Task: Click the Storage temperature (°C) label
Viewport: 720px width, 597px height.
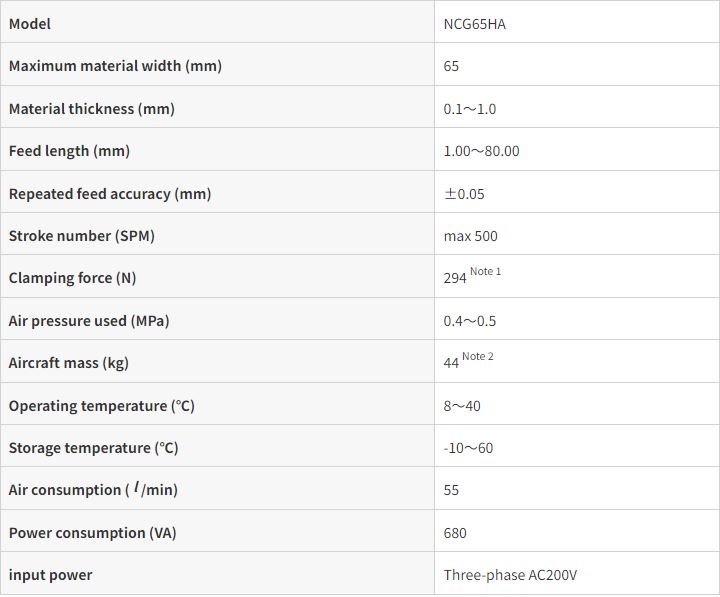Action: 93,448
